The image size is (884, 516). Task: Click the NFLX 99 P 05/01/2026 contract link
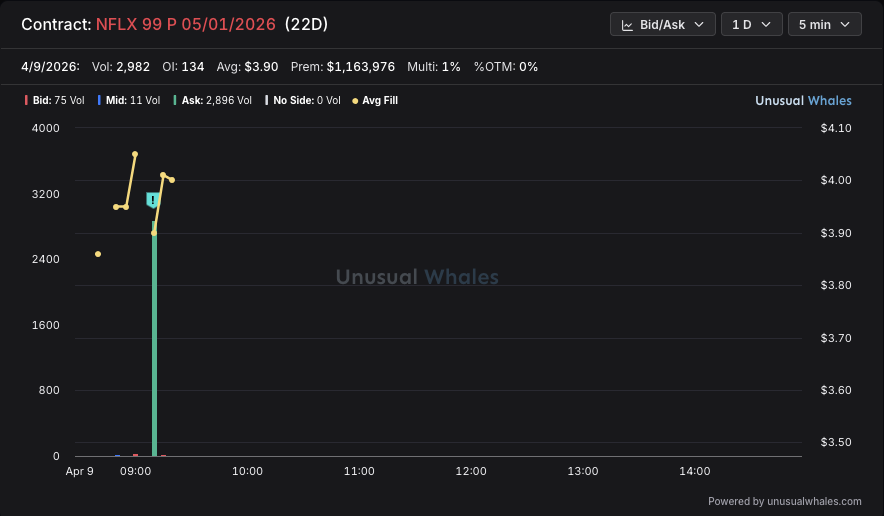coord(185,24)
